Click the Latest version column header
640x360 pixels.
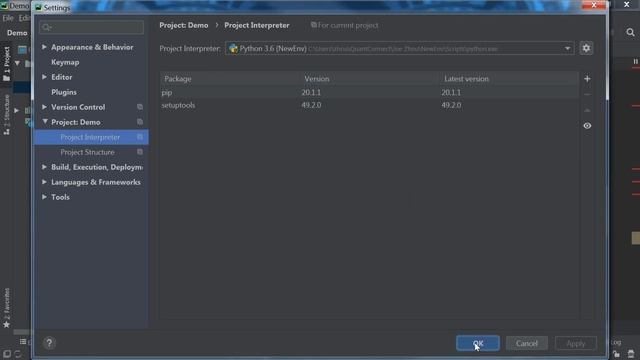pyautogui.click(x=467, y=79)
